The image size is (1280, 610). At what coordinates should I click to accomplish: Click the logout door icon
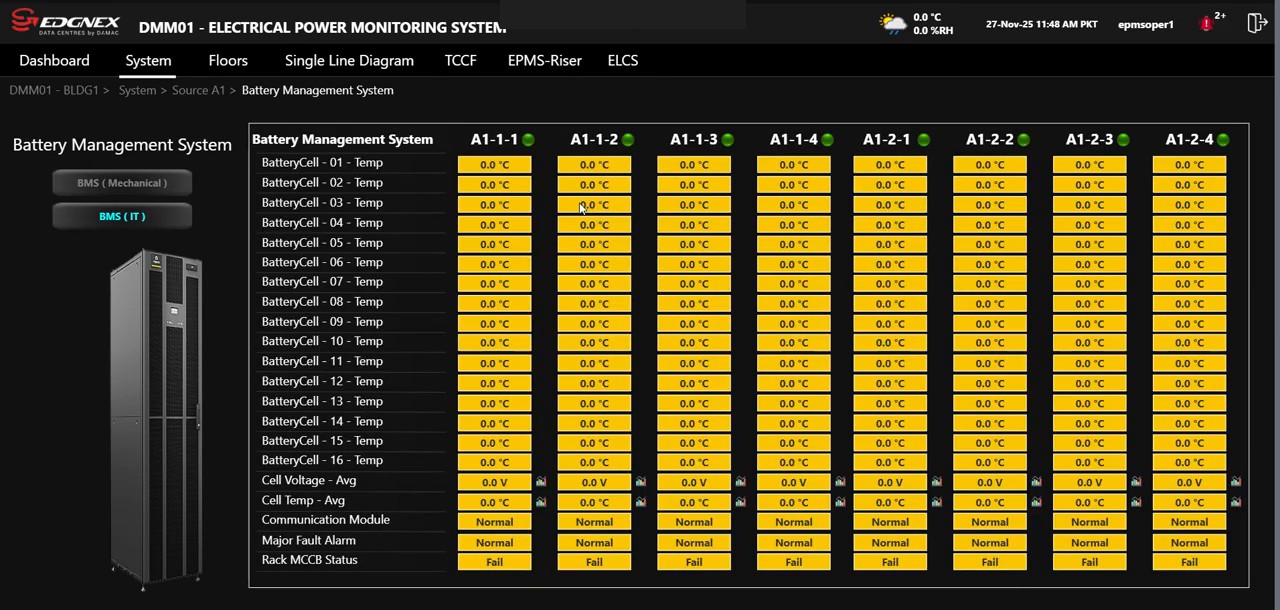point(1257,23)
